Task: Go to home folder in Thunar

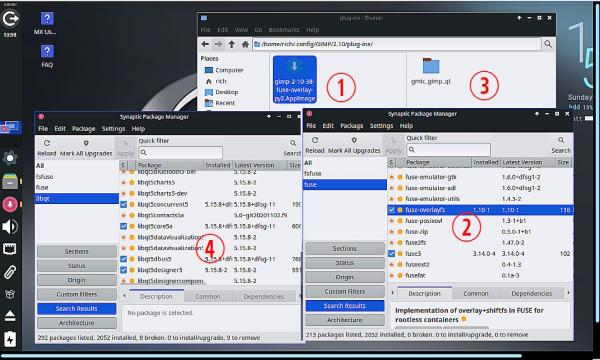Action: click(x=245, y=44)
